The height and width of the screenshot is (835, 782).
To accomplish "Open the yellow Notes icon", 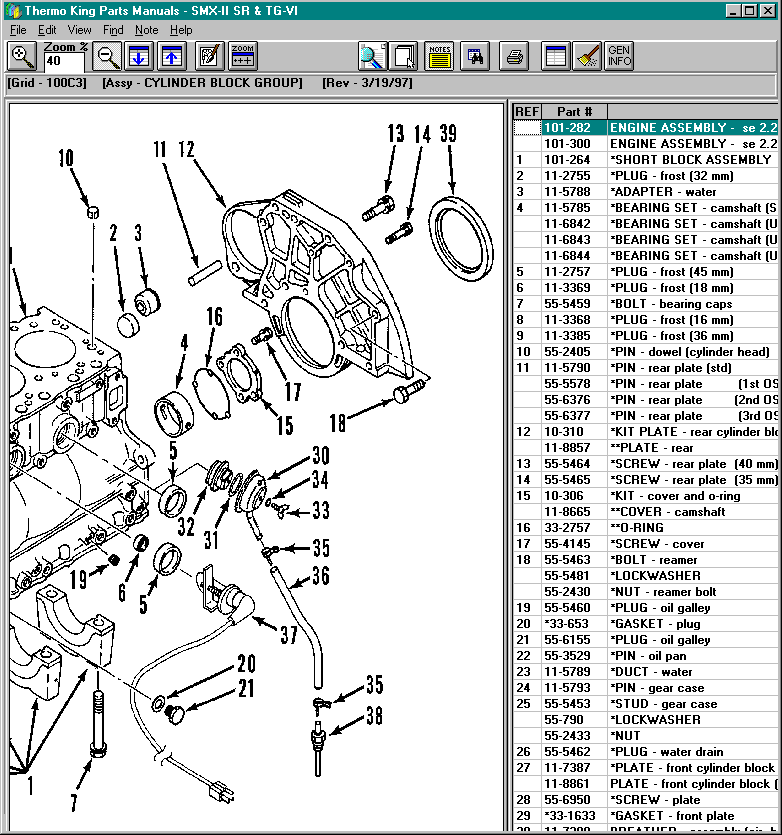I will pos(439,56).
